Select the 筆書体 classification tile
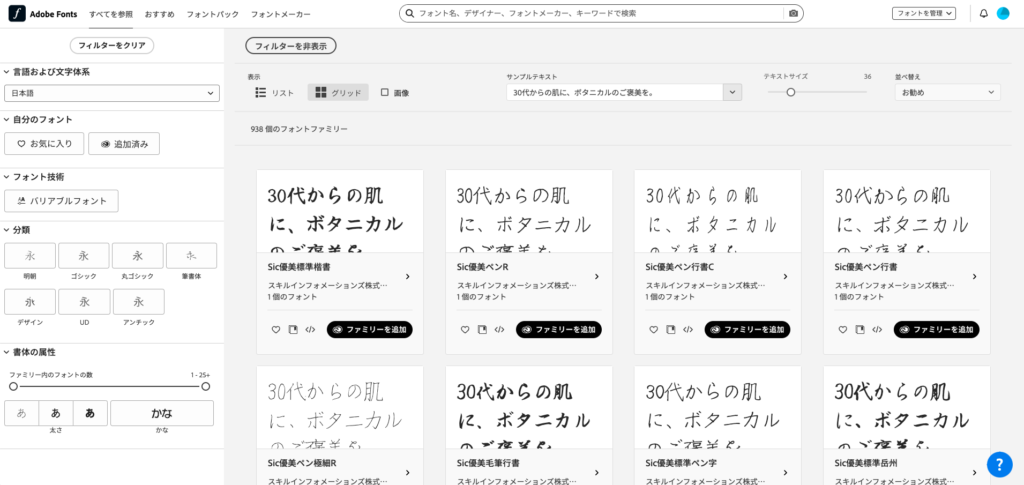The height and width of the screenshot is (485, 1024). pyautogui.click(x=191, y=256)
